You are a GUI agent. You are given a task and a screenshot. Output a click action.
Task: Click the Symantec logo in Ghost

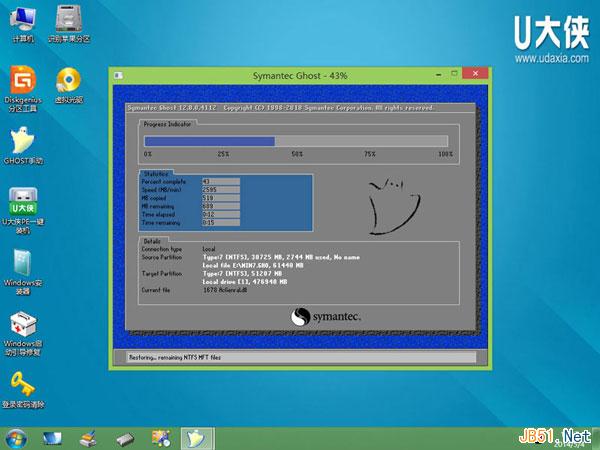326,317
